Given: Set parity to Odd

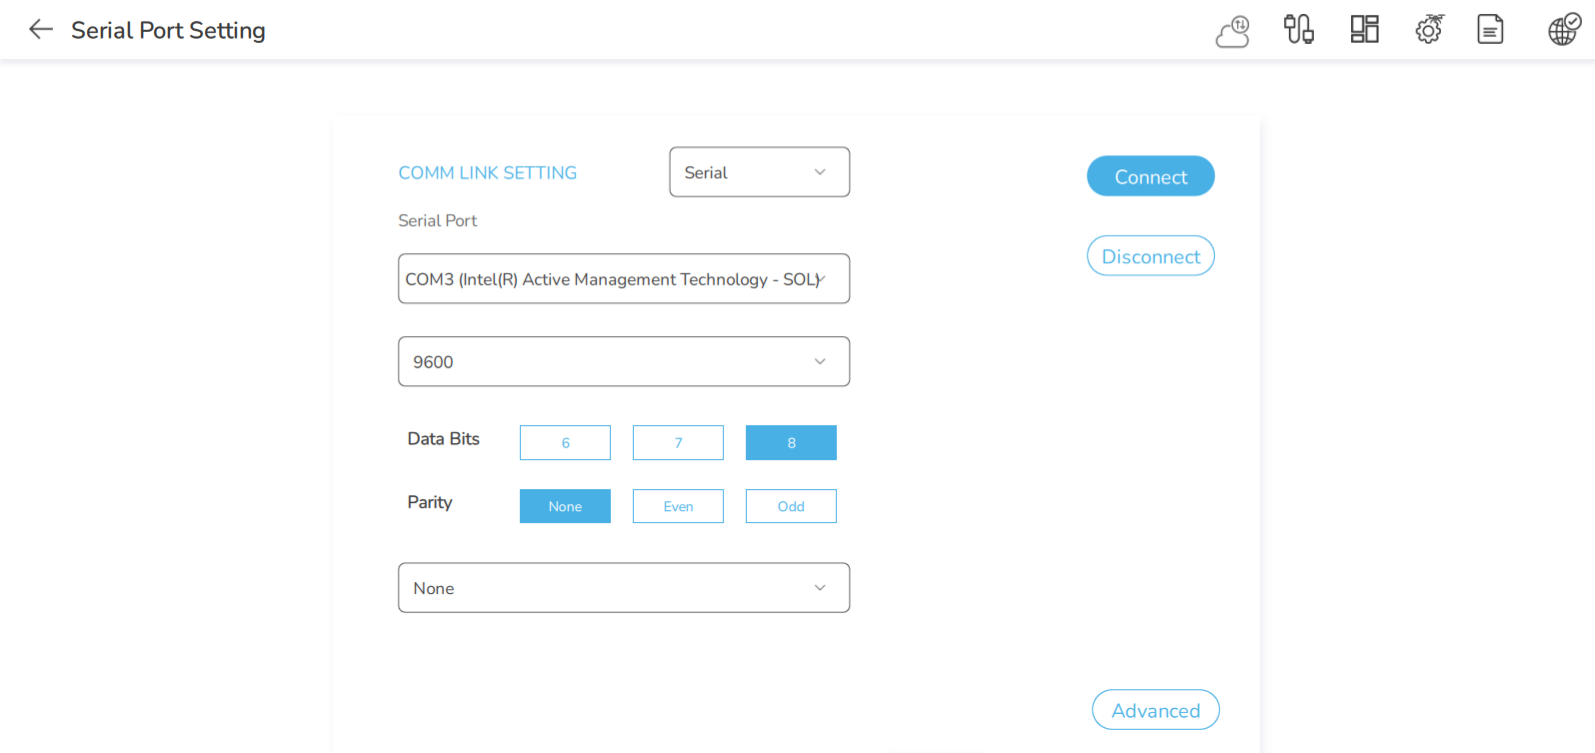Looking at the screenshot, I should tap(791, 507).
